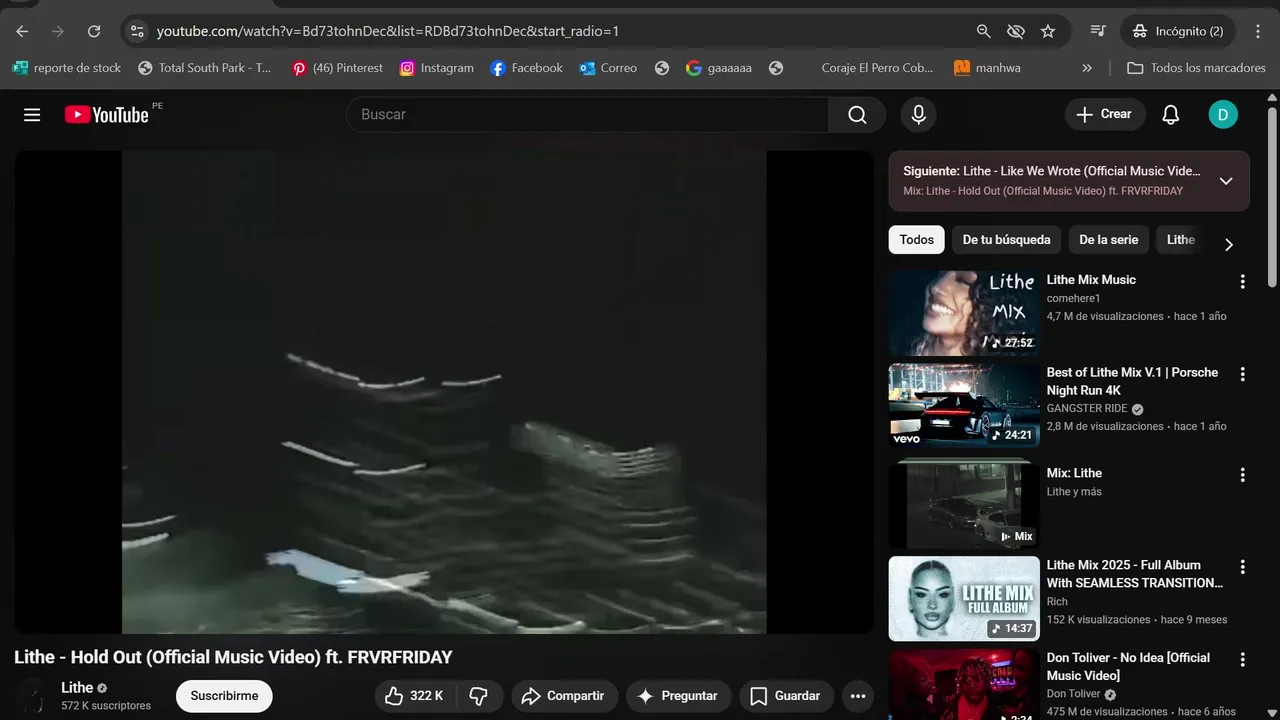The image size is (1280, 720).
Task: Open Best of Lithe Mix Porsche thumbnail
Action: click(964, 405)
